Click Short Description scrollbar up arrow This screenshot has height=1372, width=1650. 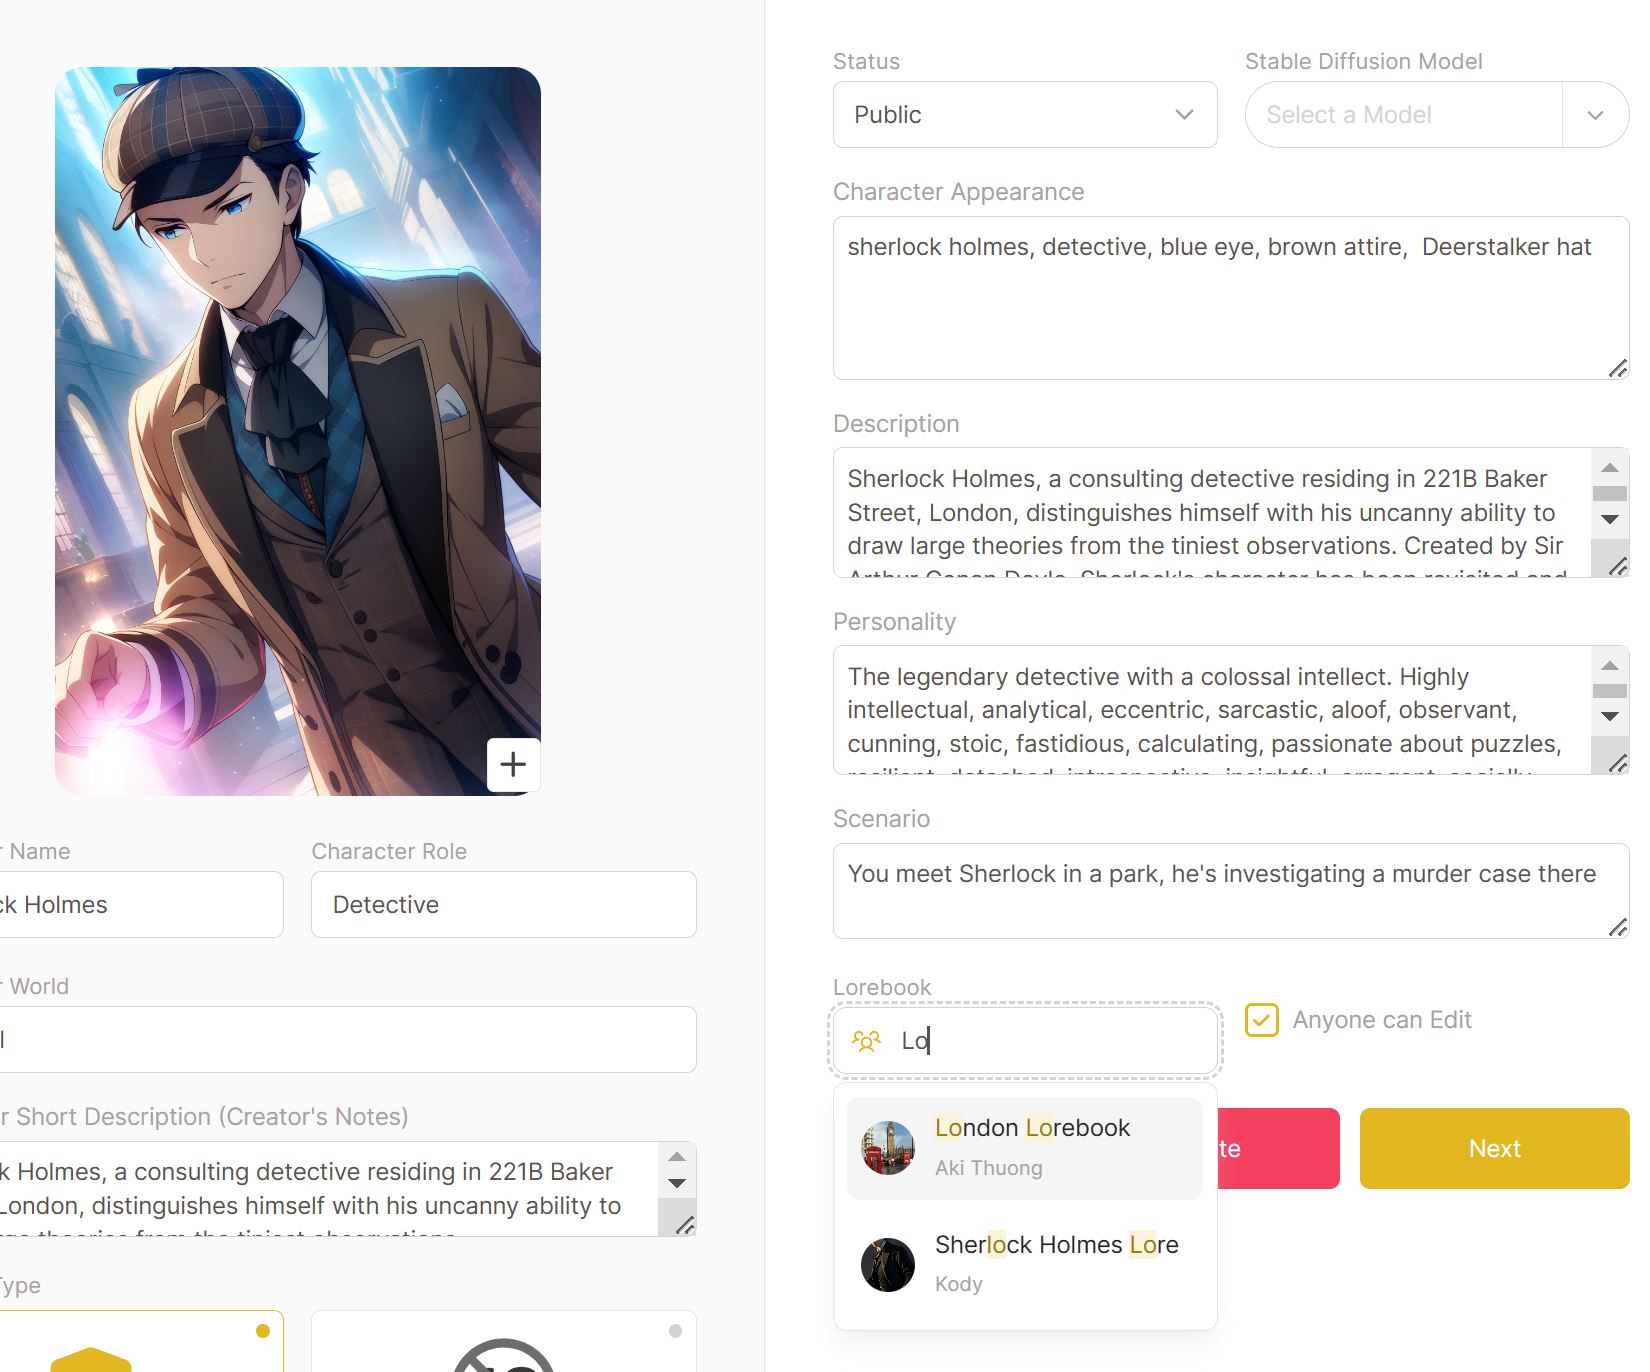[677, 1156]
